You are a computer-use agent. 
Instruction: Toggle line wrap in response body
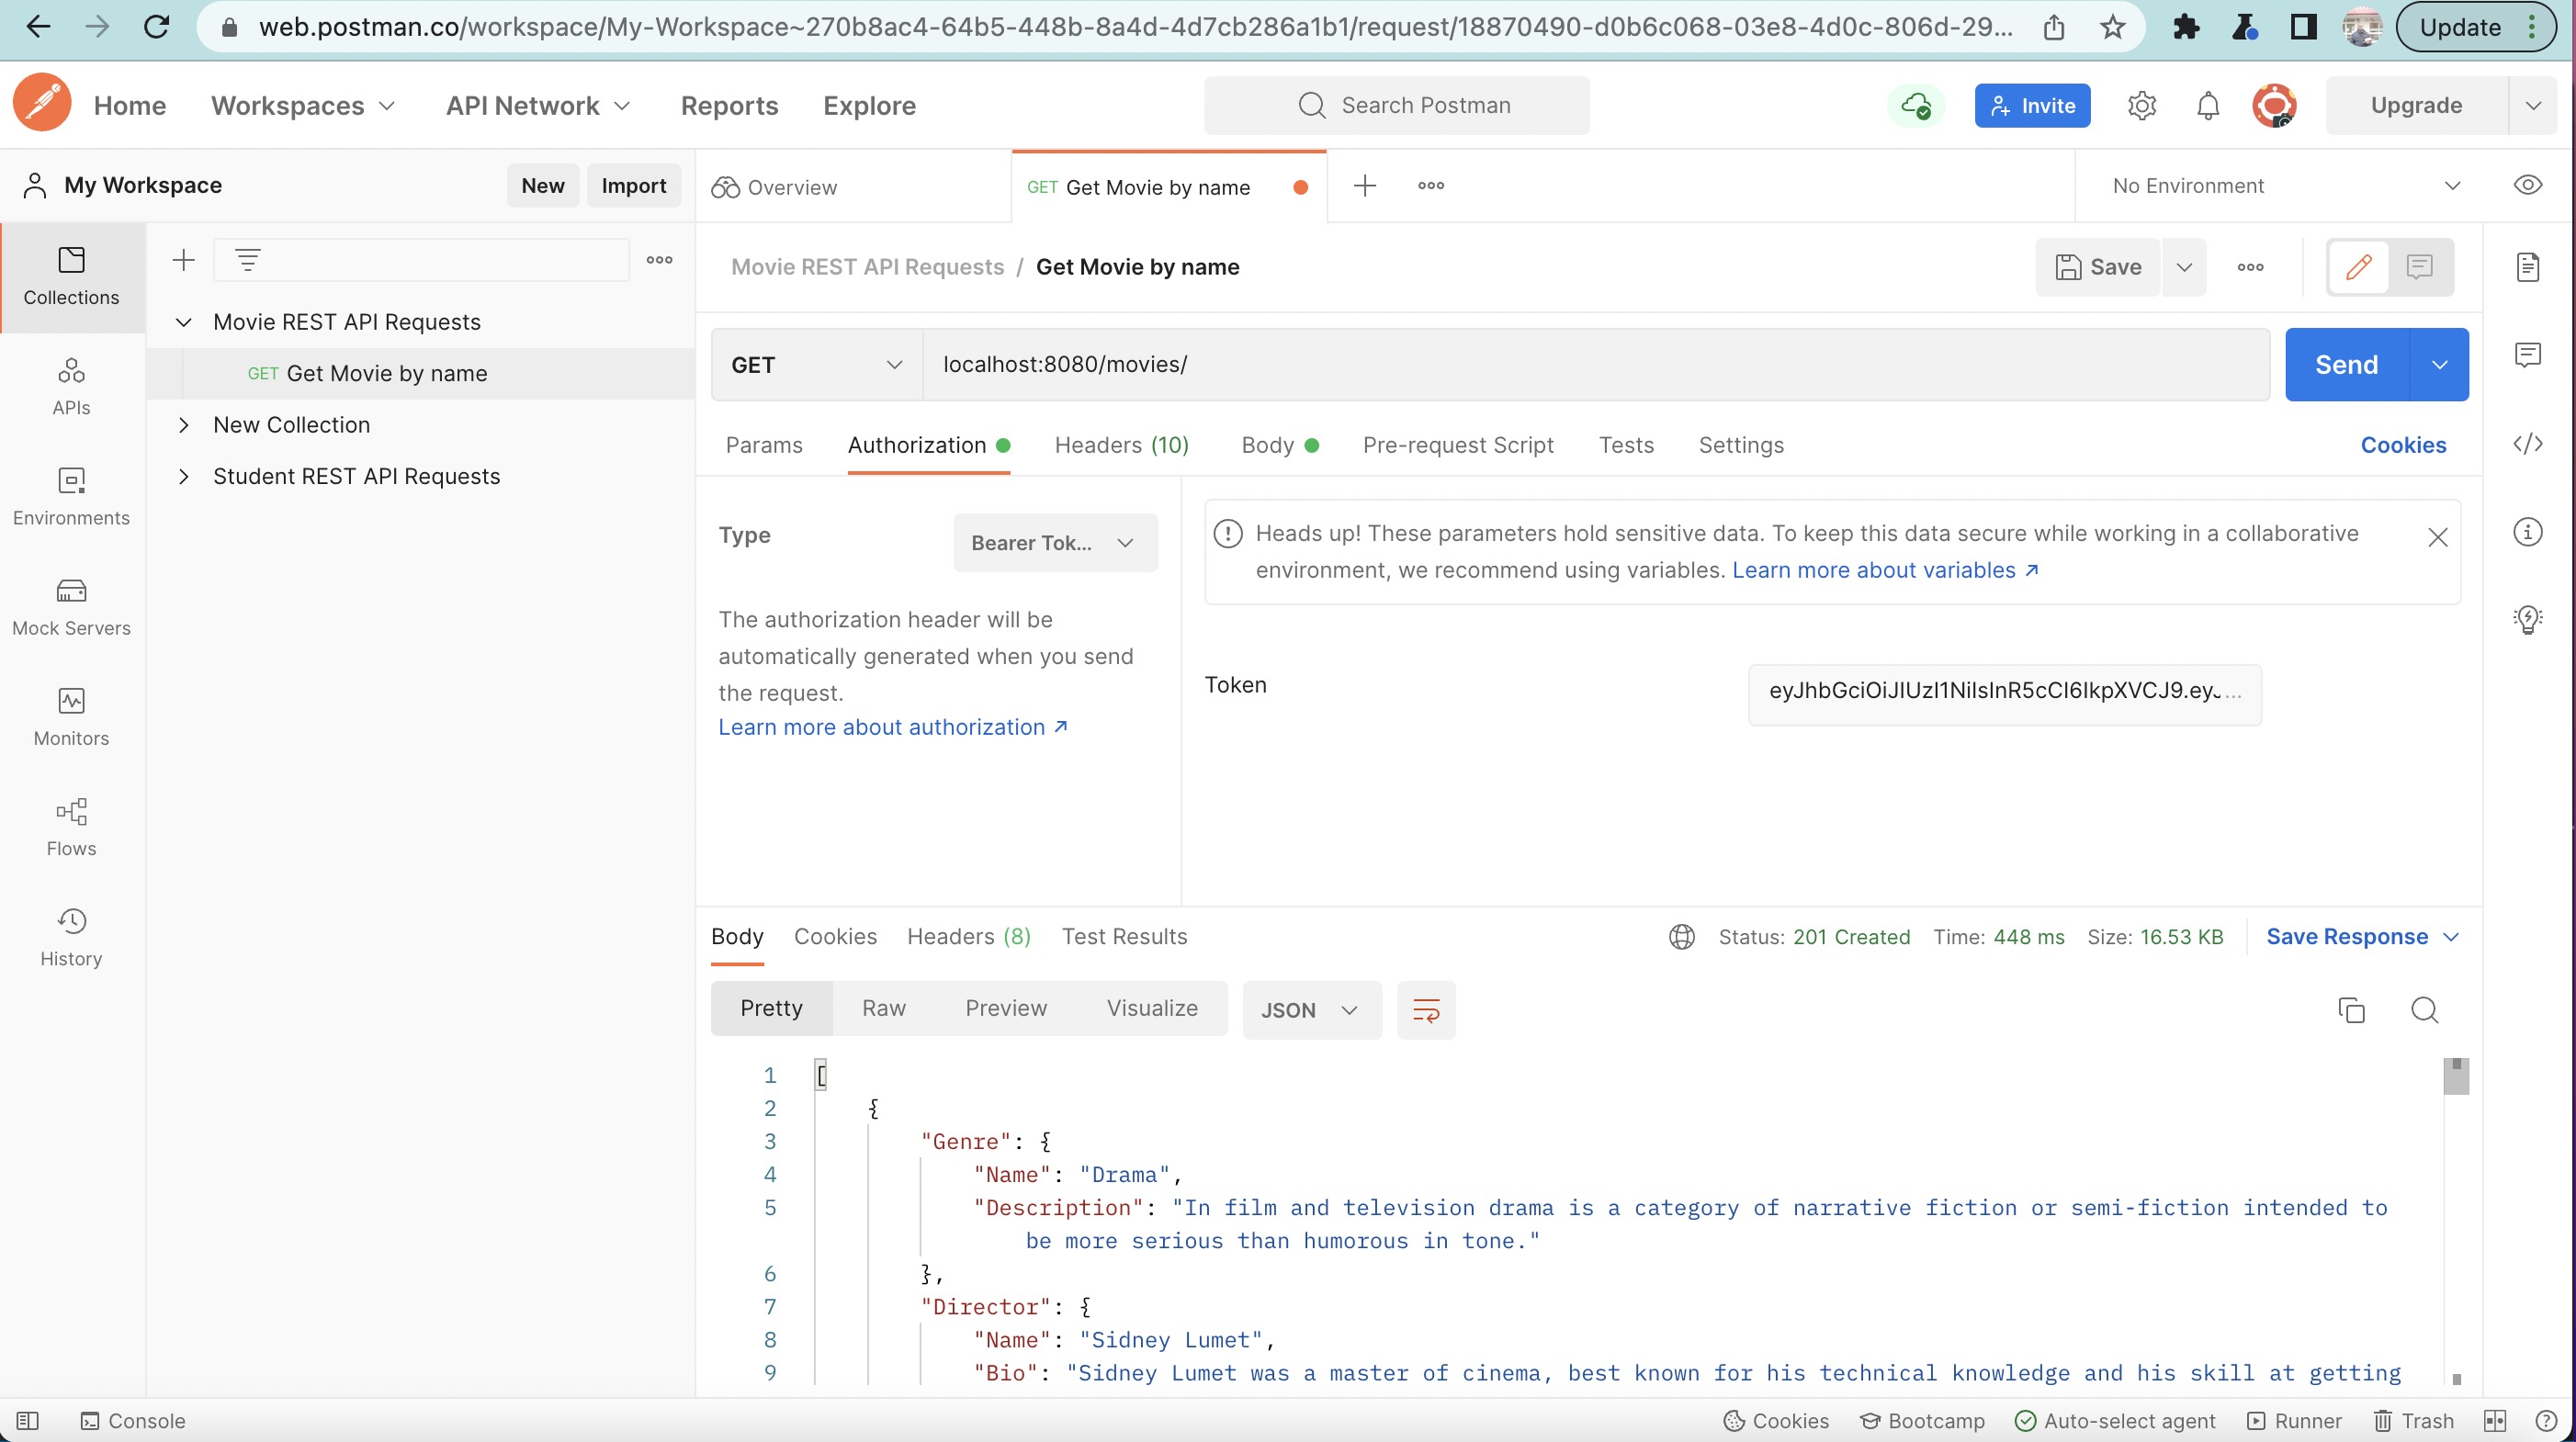point(1425,1010)
